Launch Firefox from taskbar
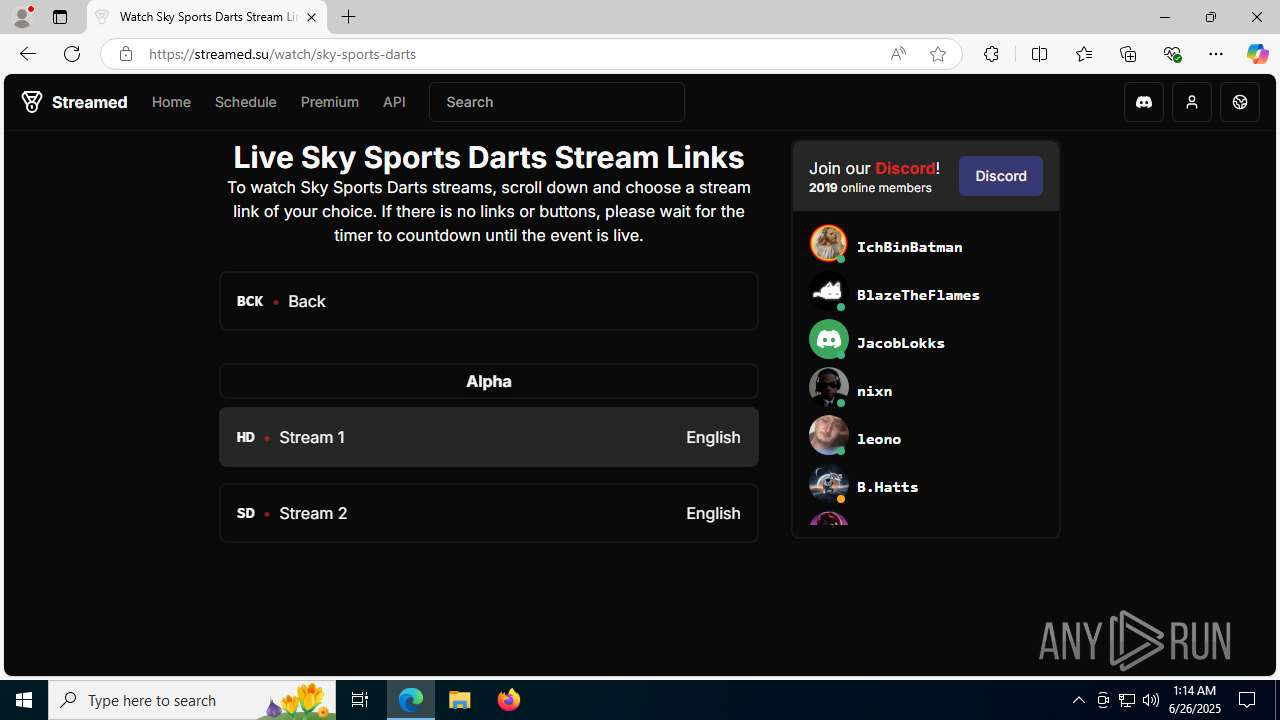The width and height of the screenshot is (1280, 720). coord(508,700)
